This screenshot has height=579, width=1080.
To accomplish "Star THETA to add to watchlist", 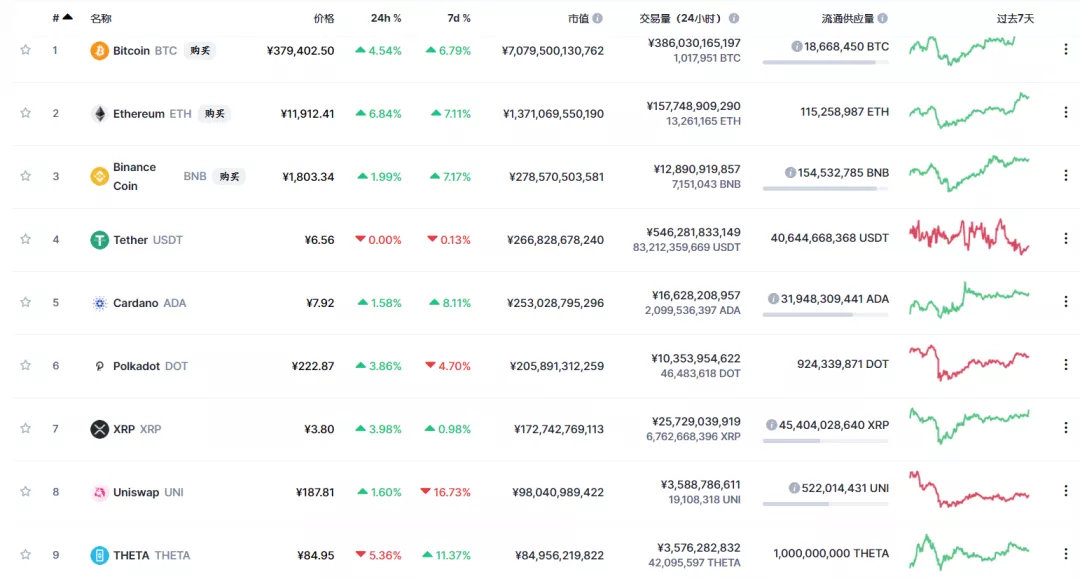I will (x=25, y=555).
